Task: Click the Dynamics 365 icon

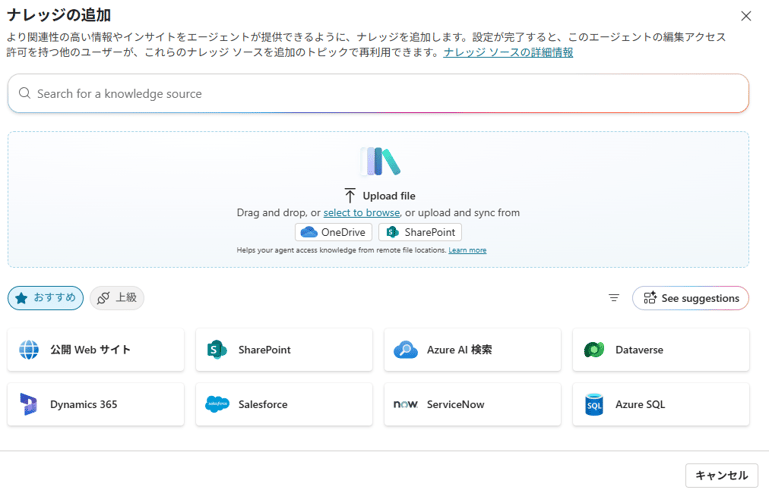Action: point(28,404)
